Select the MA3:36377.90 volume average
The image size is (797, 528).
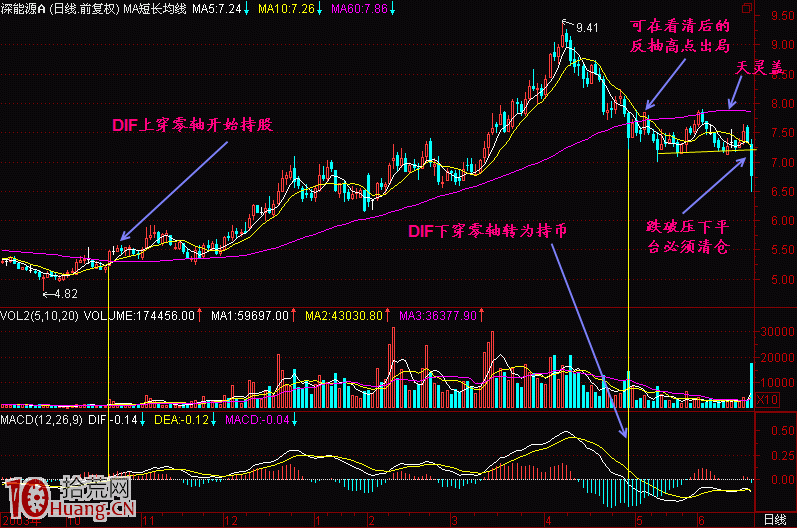tap(438, 316)
